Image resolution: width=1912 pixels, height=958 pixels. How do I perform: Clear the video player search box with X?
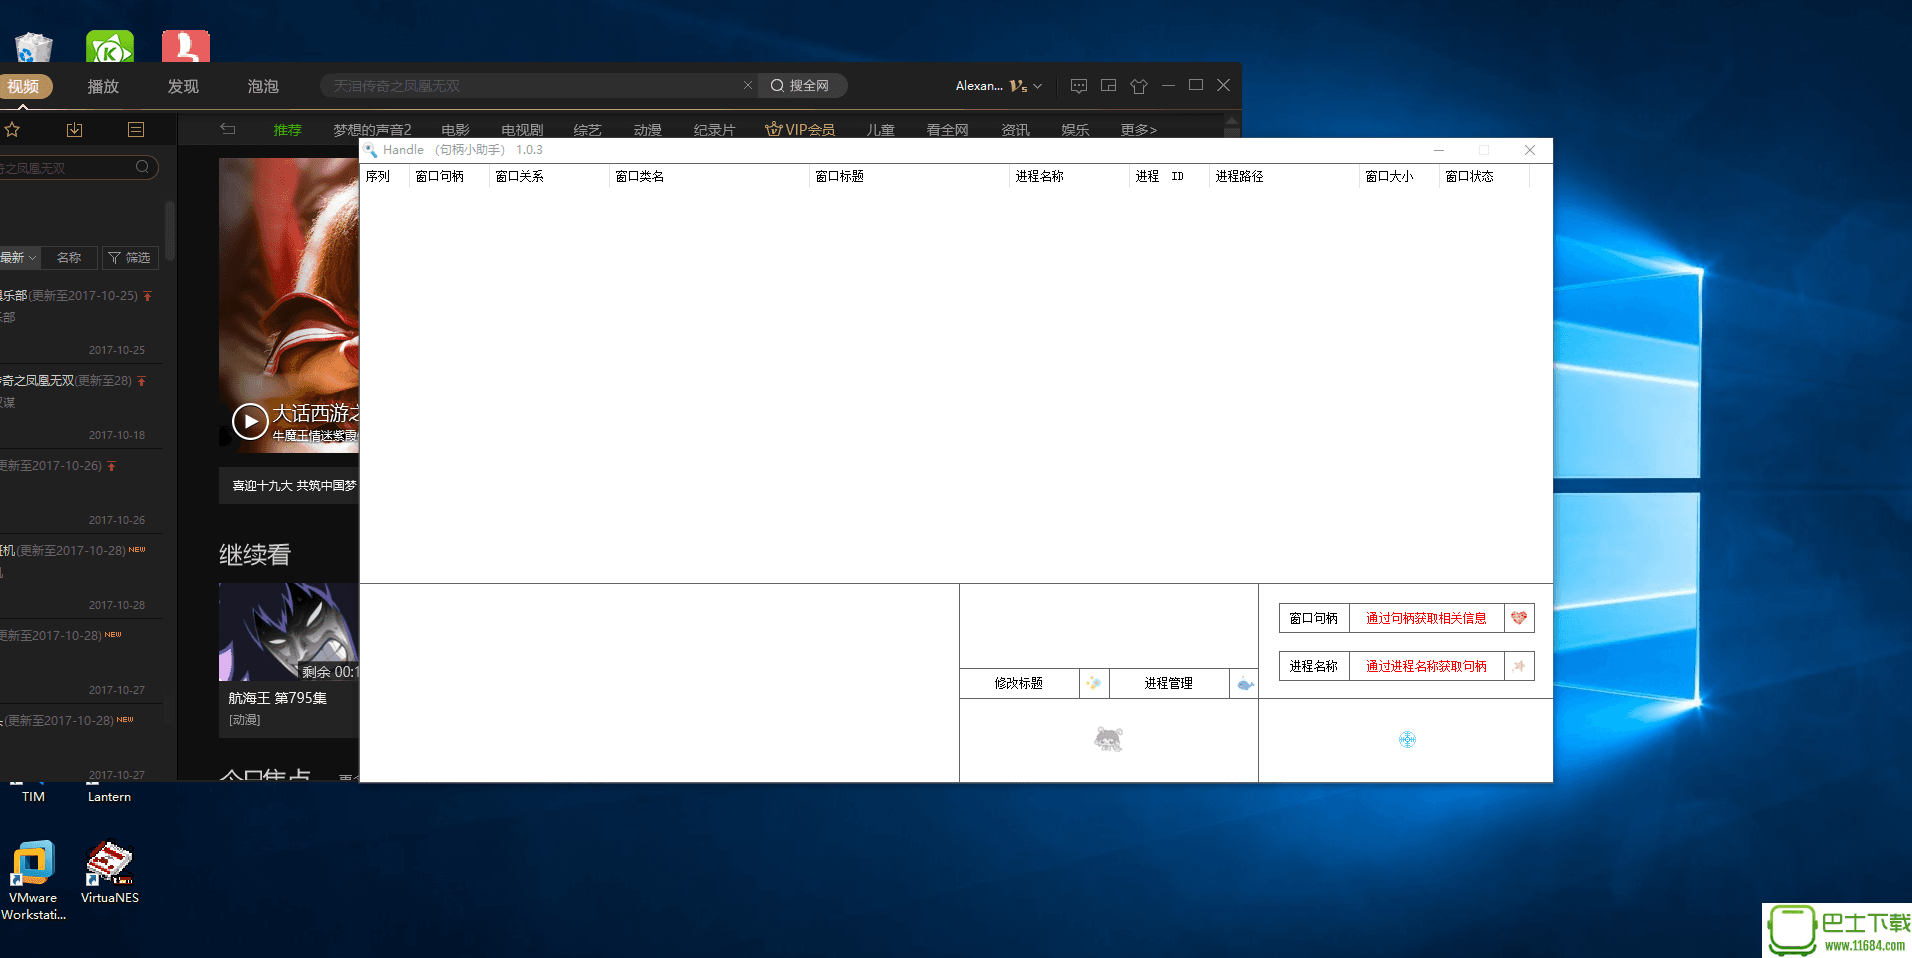click(747, 85)
